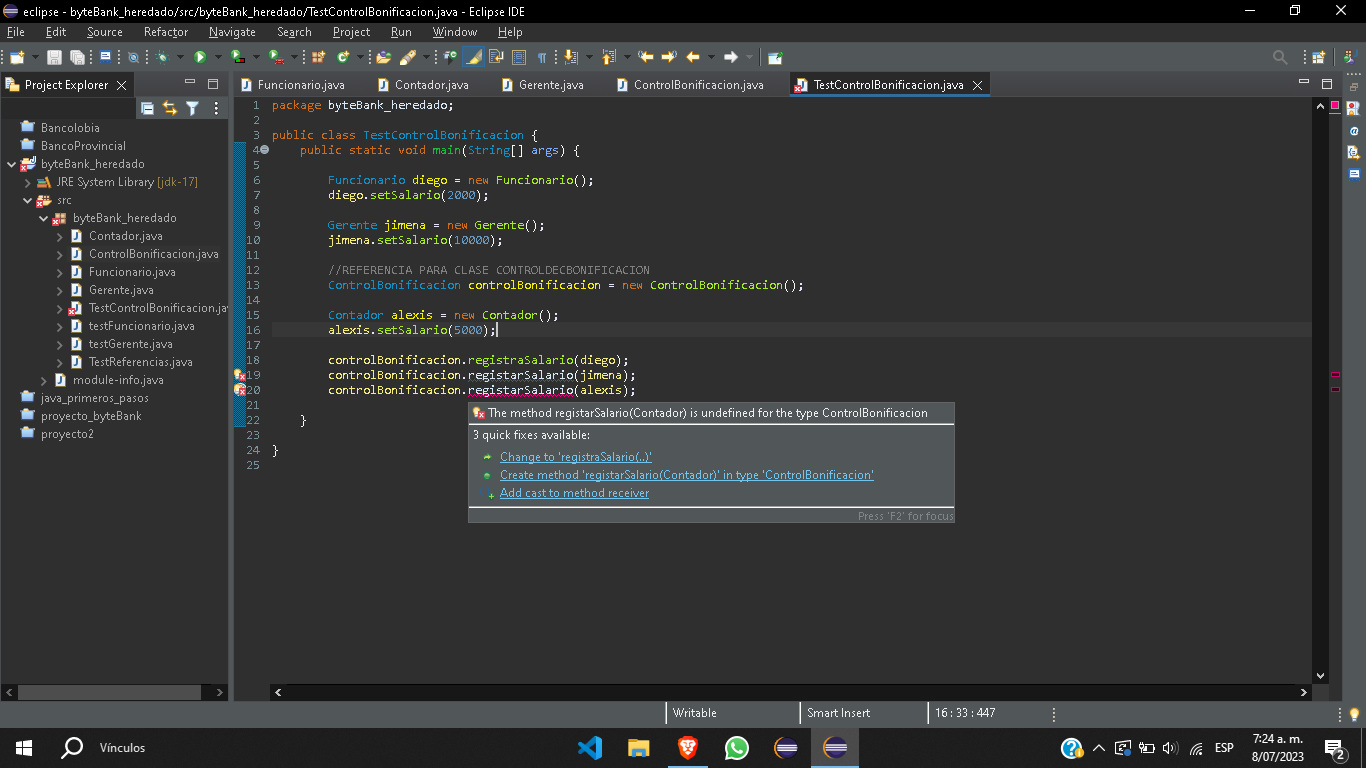The width and height of the screenshot is (1366, 768).
Task: Open a terminal from the toolbar
Action: click(105, 57)
